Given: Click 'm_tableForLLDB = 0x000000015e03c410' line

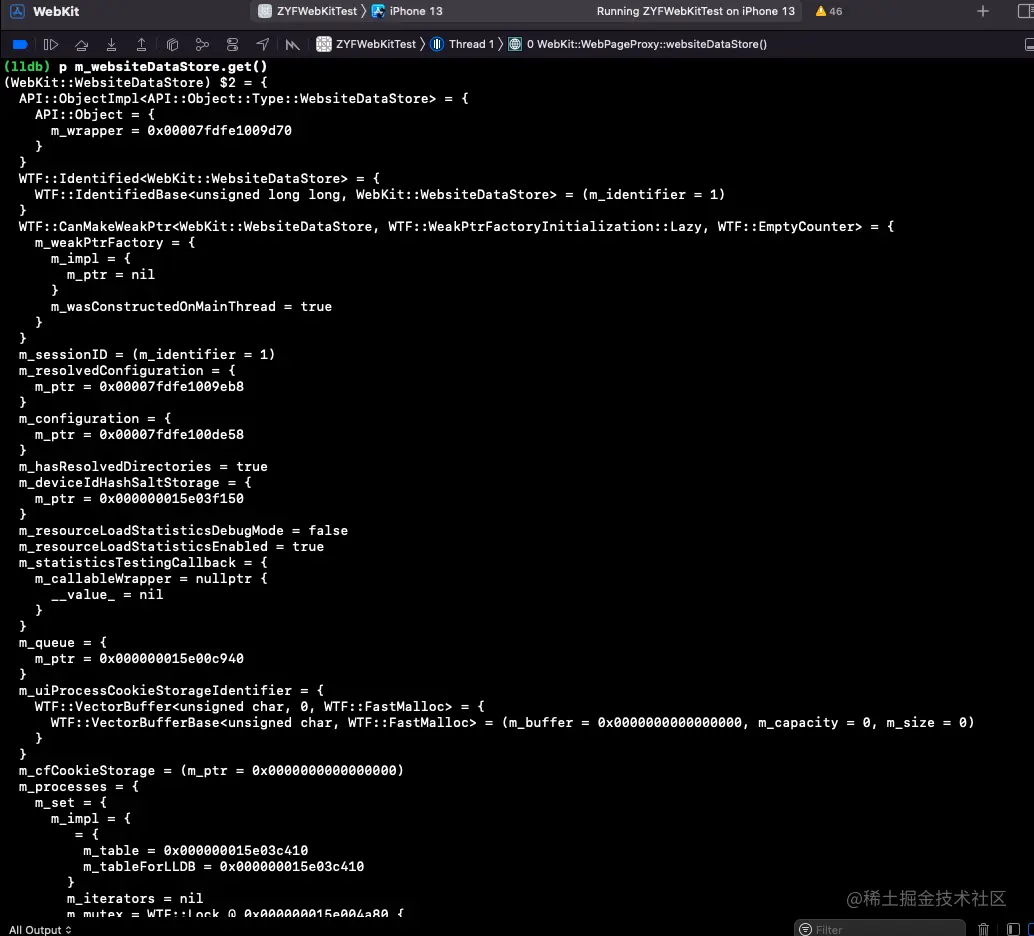Looking at the screenshot, I should (224, 867).
